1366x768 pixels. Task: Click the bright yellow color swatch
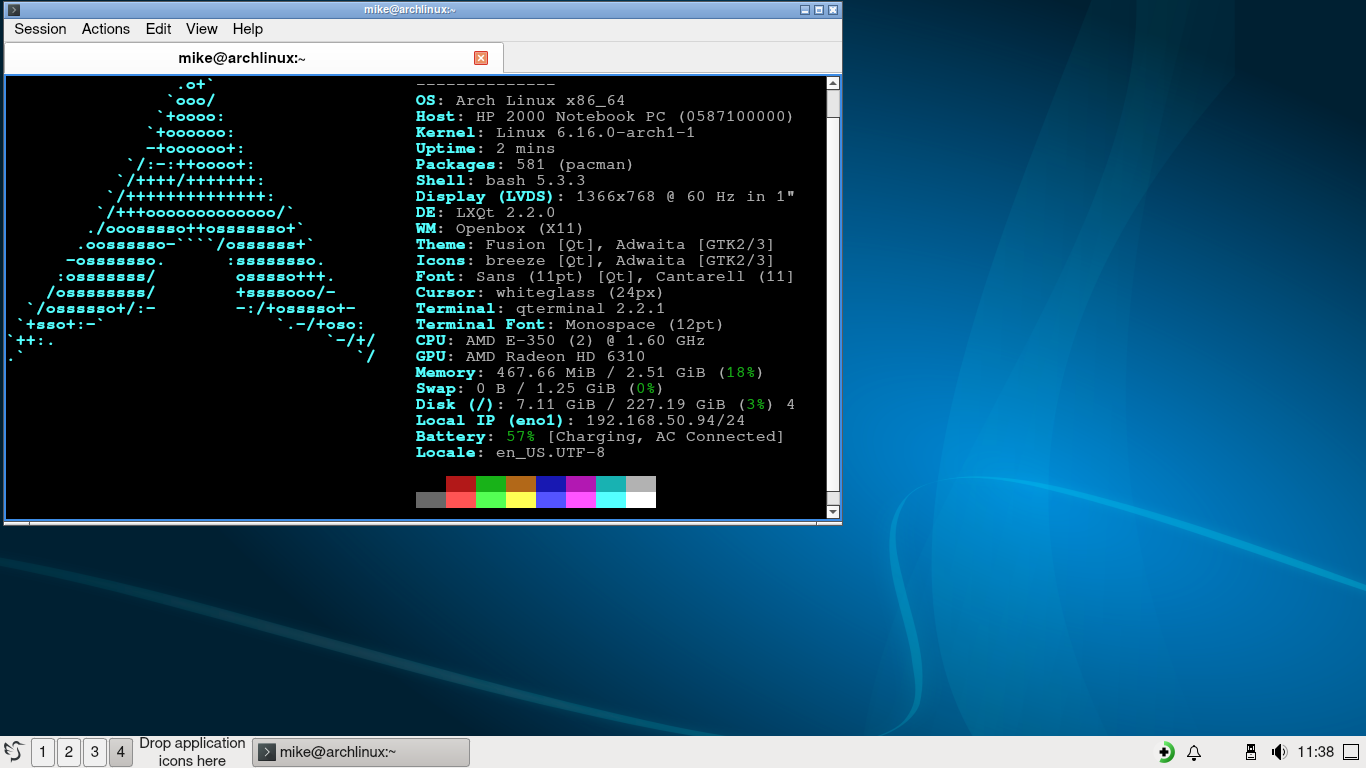point(521,500)
